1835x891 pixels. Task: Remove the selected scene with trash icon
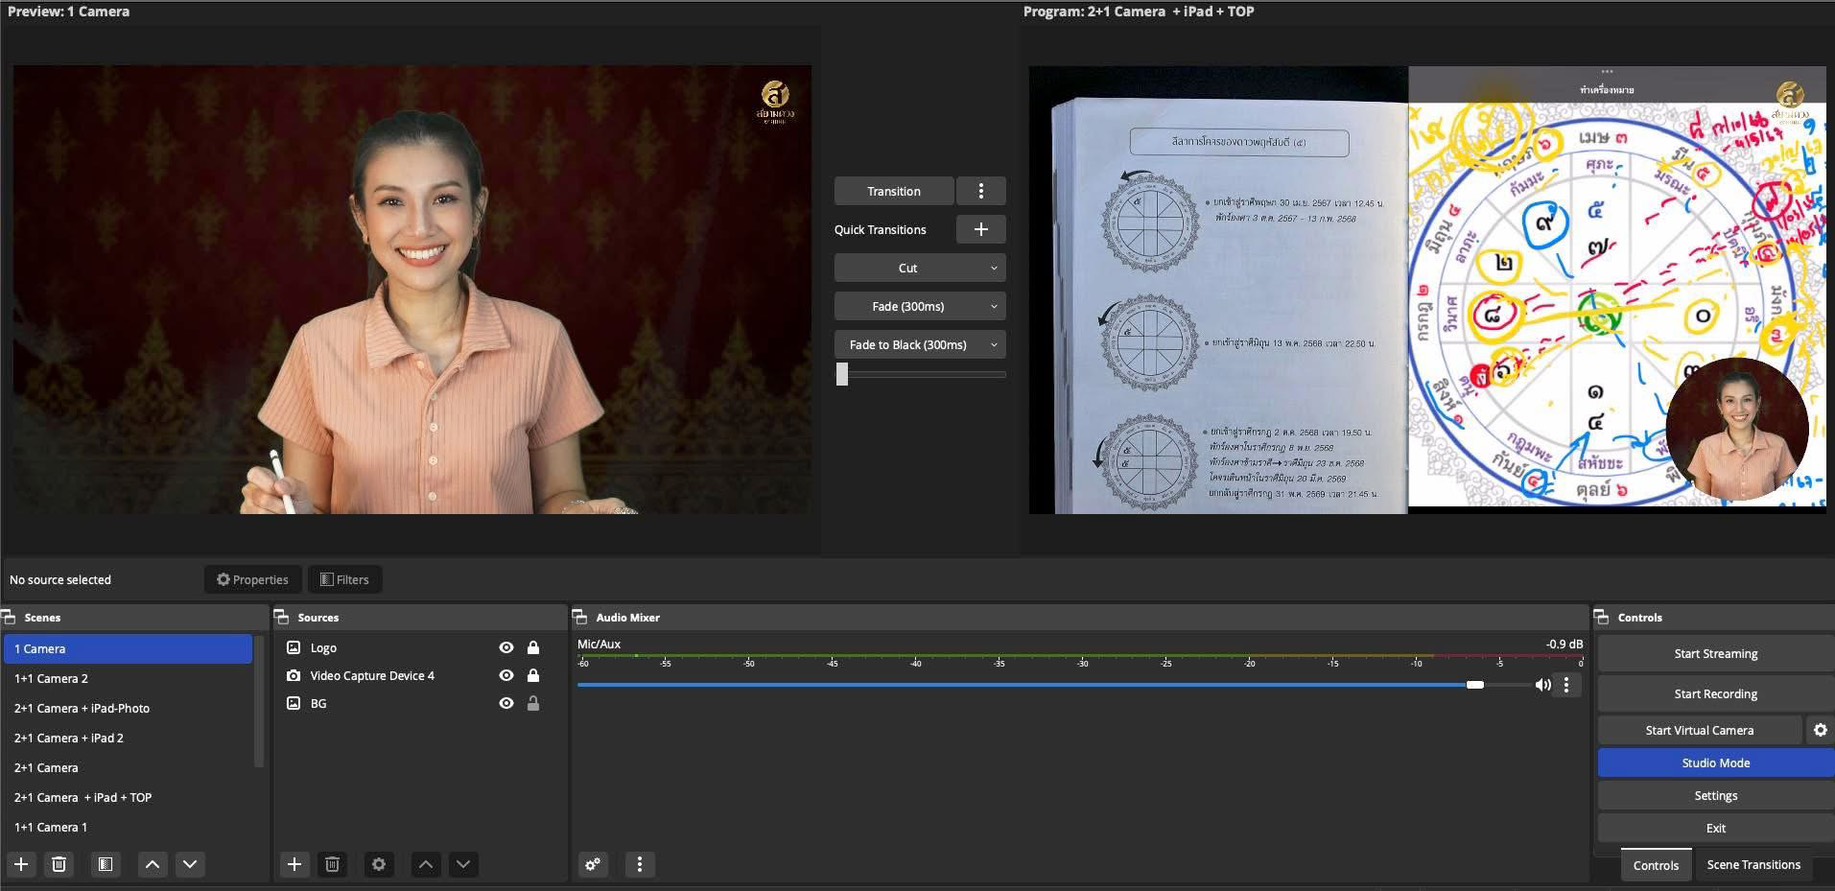click(x=59, y=864)
